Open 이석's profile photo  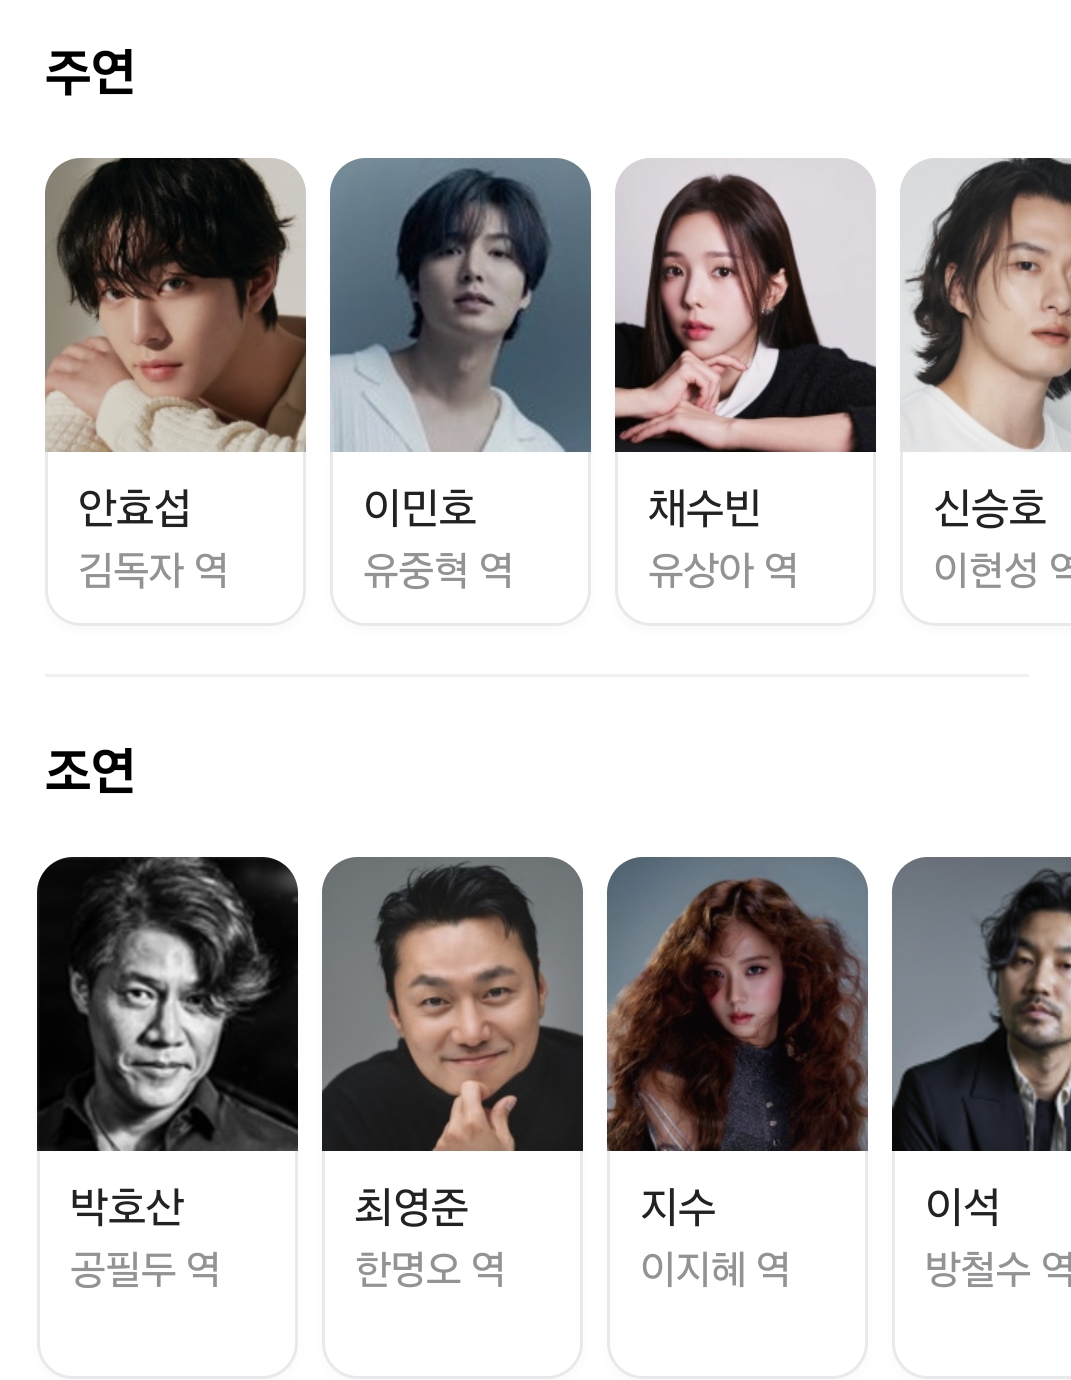click(x=982, y=1004)
